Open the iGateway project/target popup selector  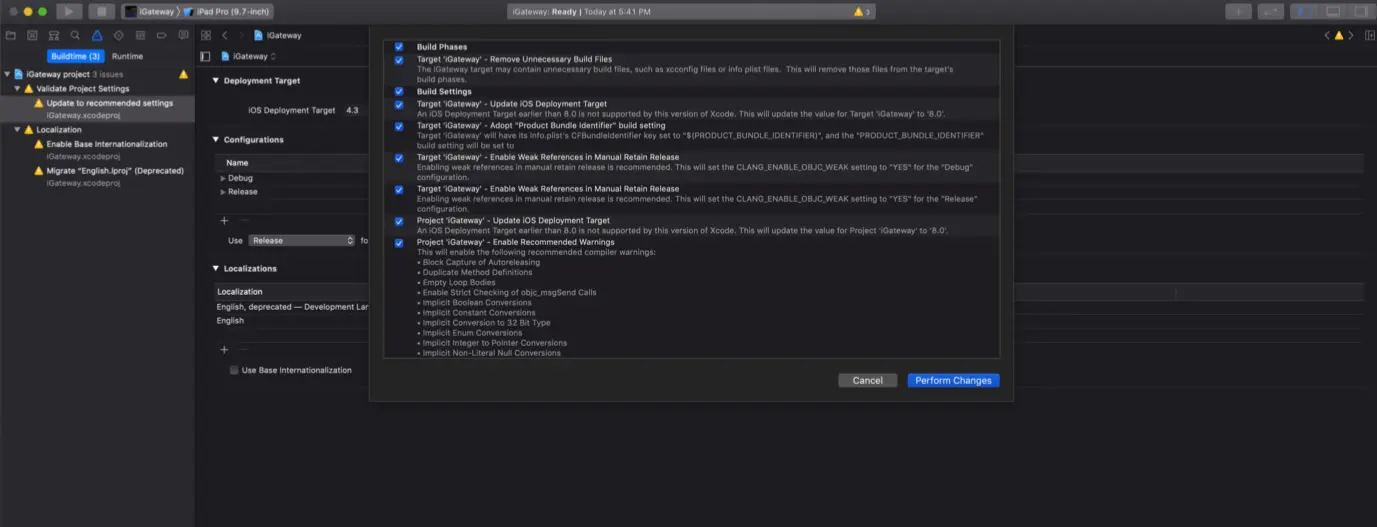249,56
